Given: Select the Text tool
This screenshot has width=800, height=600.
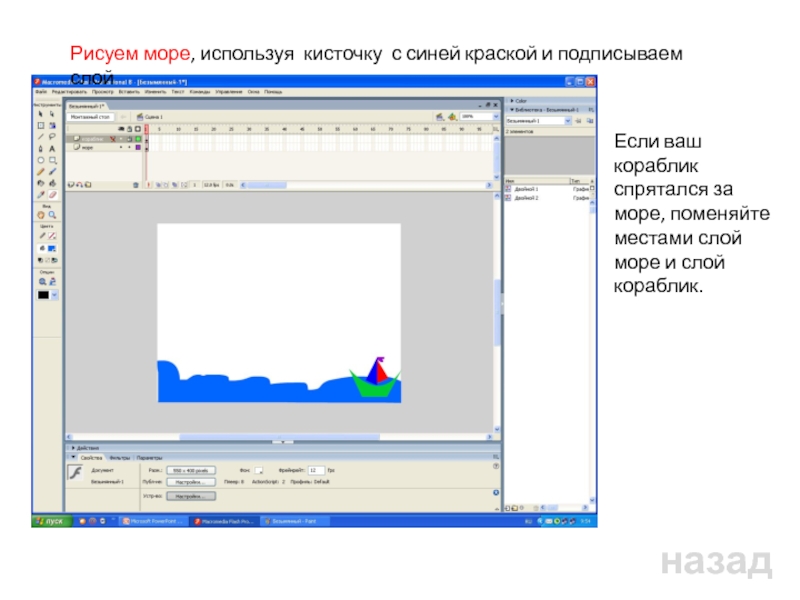Looking at the screenshot, I should pyautogui.click(x=52, y=148).
